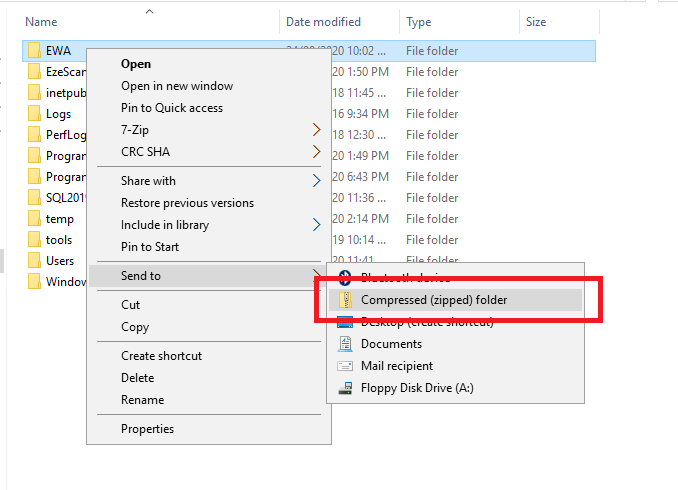Screen dimensions: 678x490
Task: Choose Pin to Quick access
Action: [x=171, y=108]
